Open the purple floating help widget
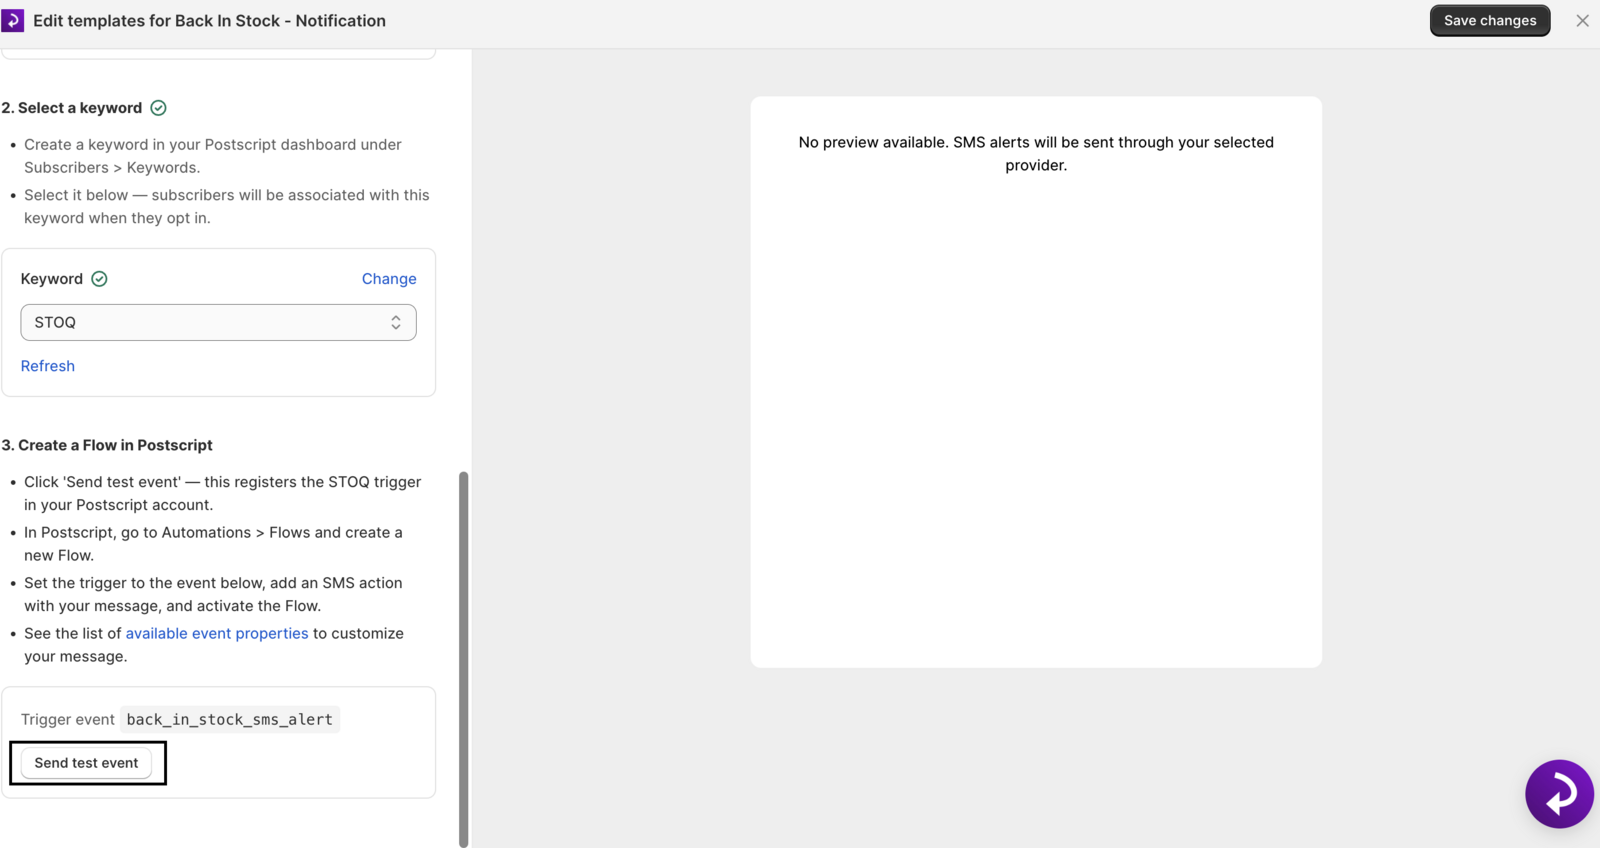This screenshot has height=848, width=1600. click(x=1559, y=794)
